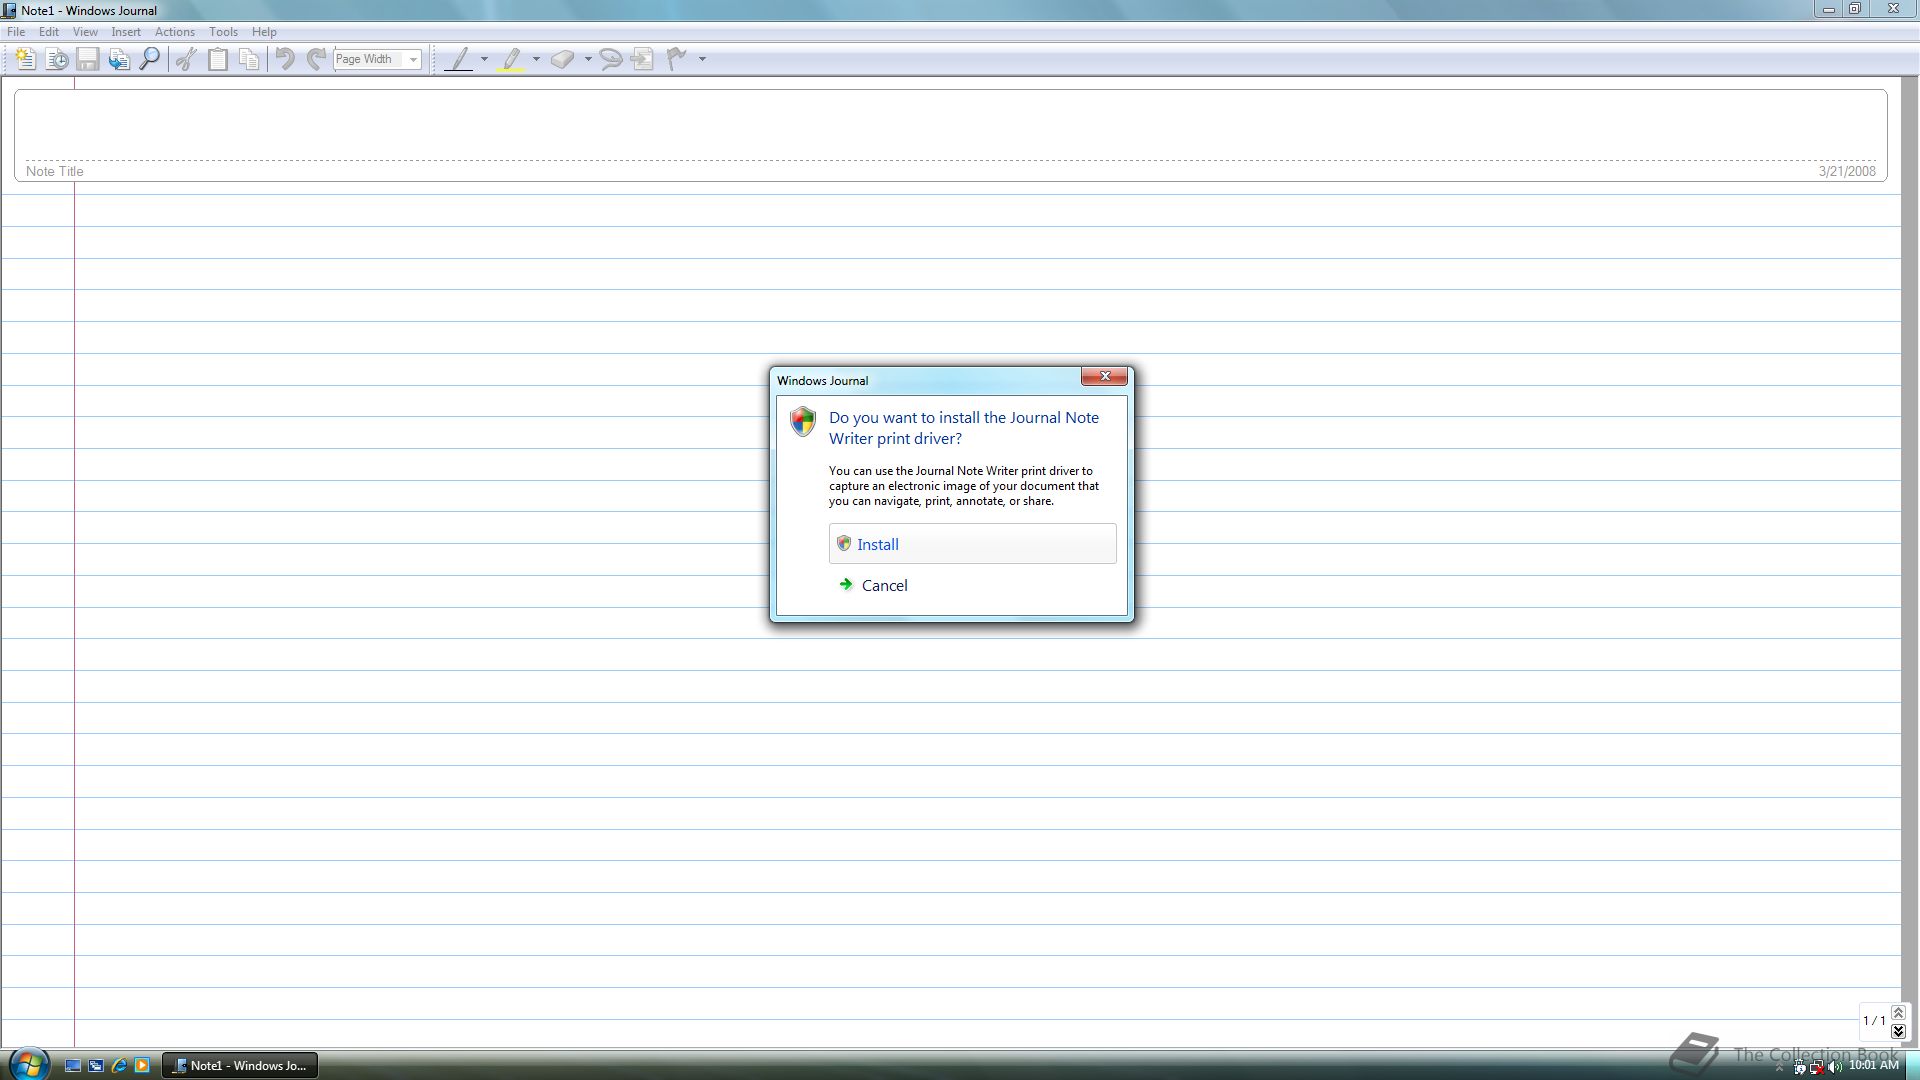Viewport: 1920px width, 1080px height.
Task: Select the Pen tool
Action: pos(459,59)
